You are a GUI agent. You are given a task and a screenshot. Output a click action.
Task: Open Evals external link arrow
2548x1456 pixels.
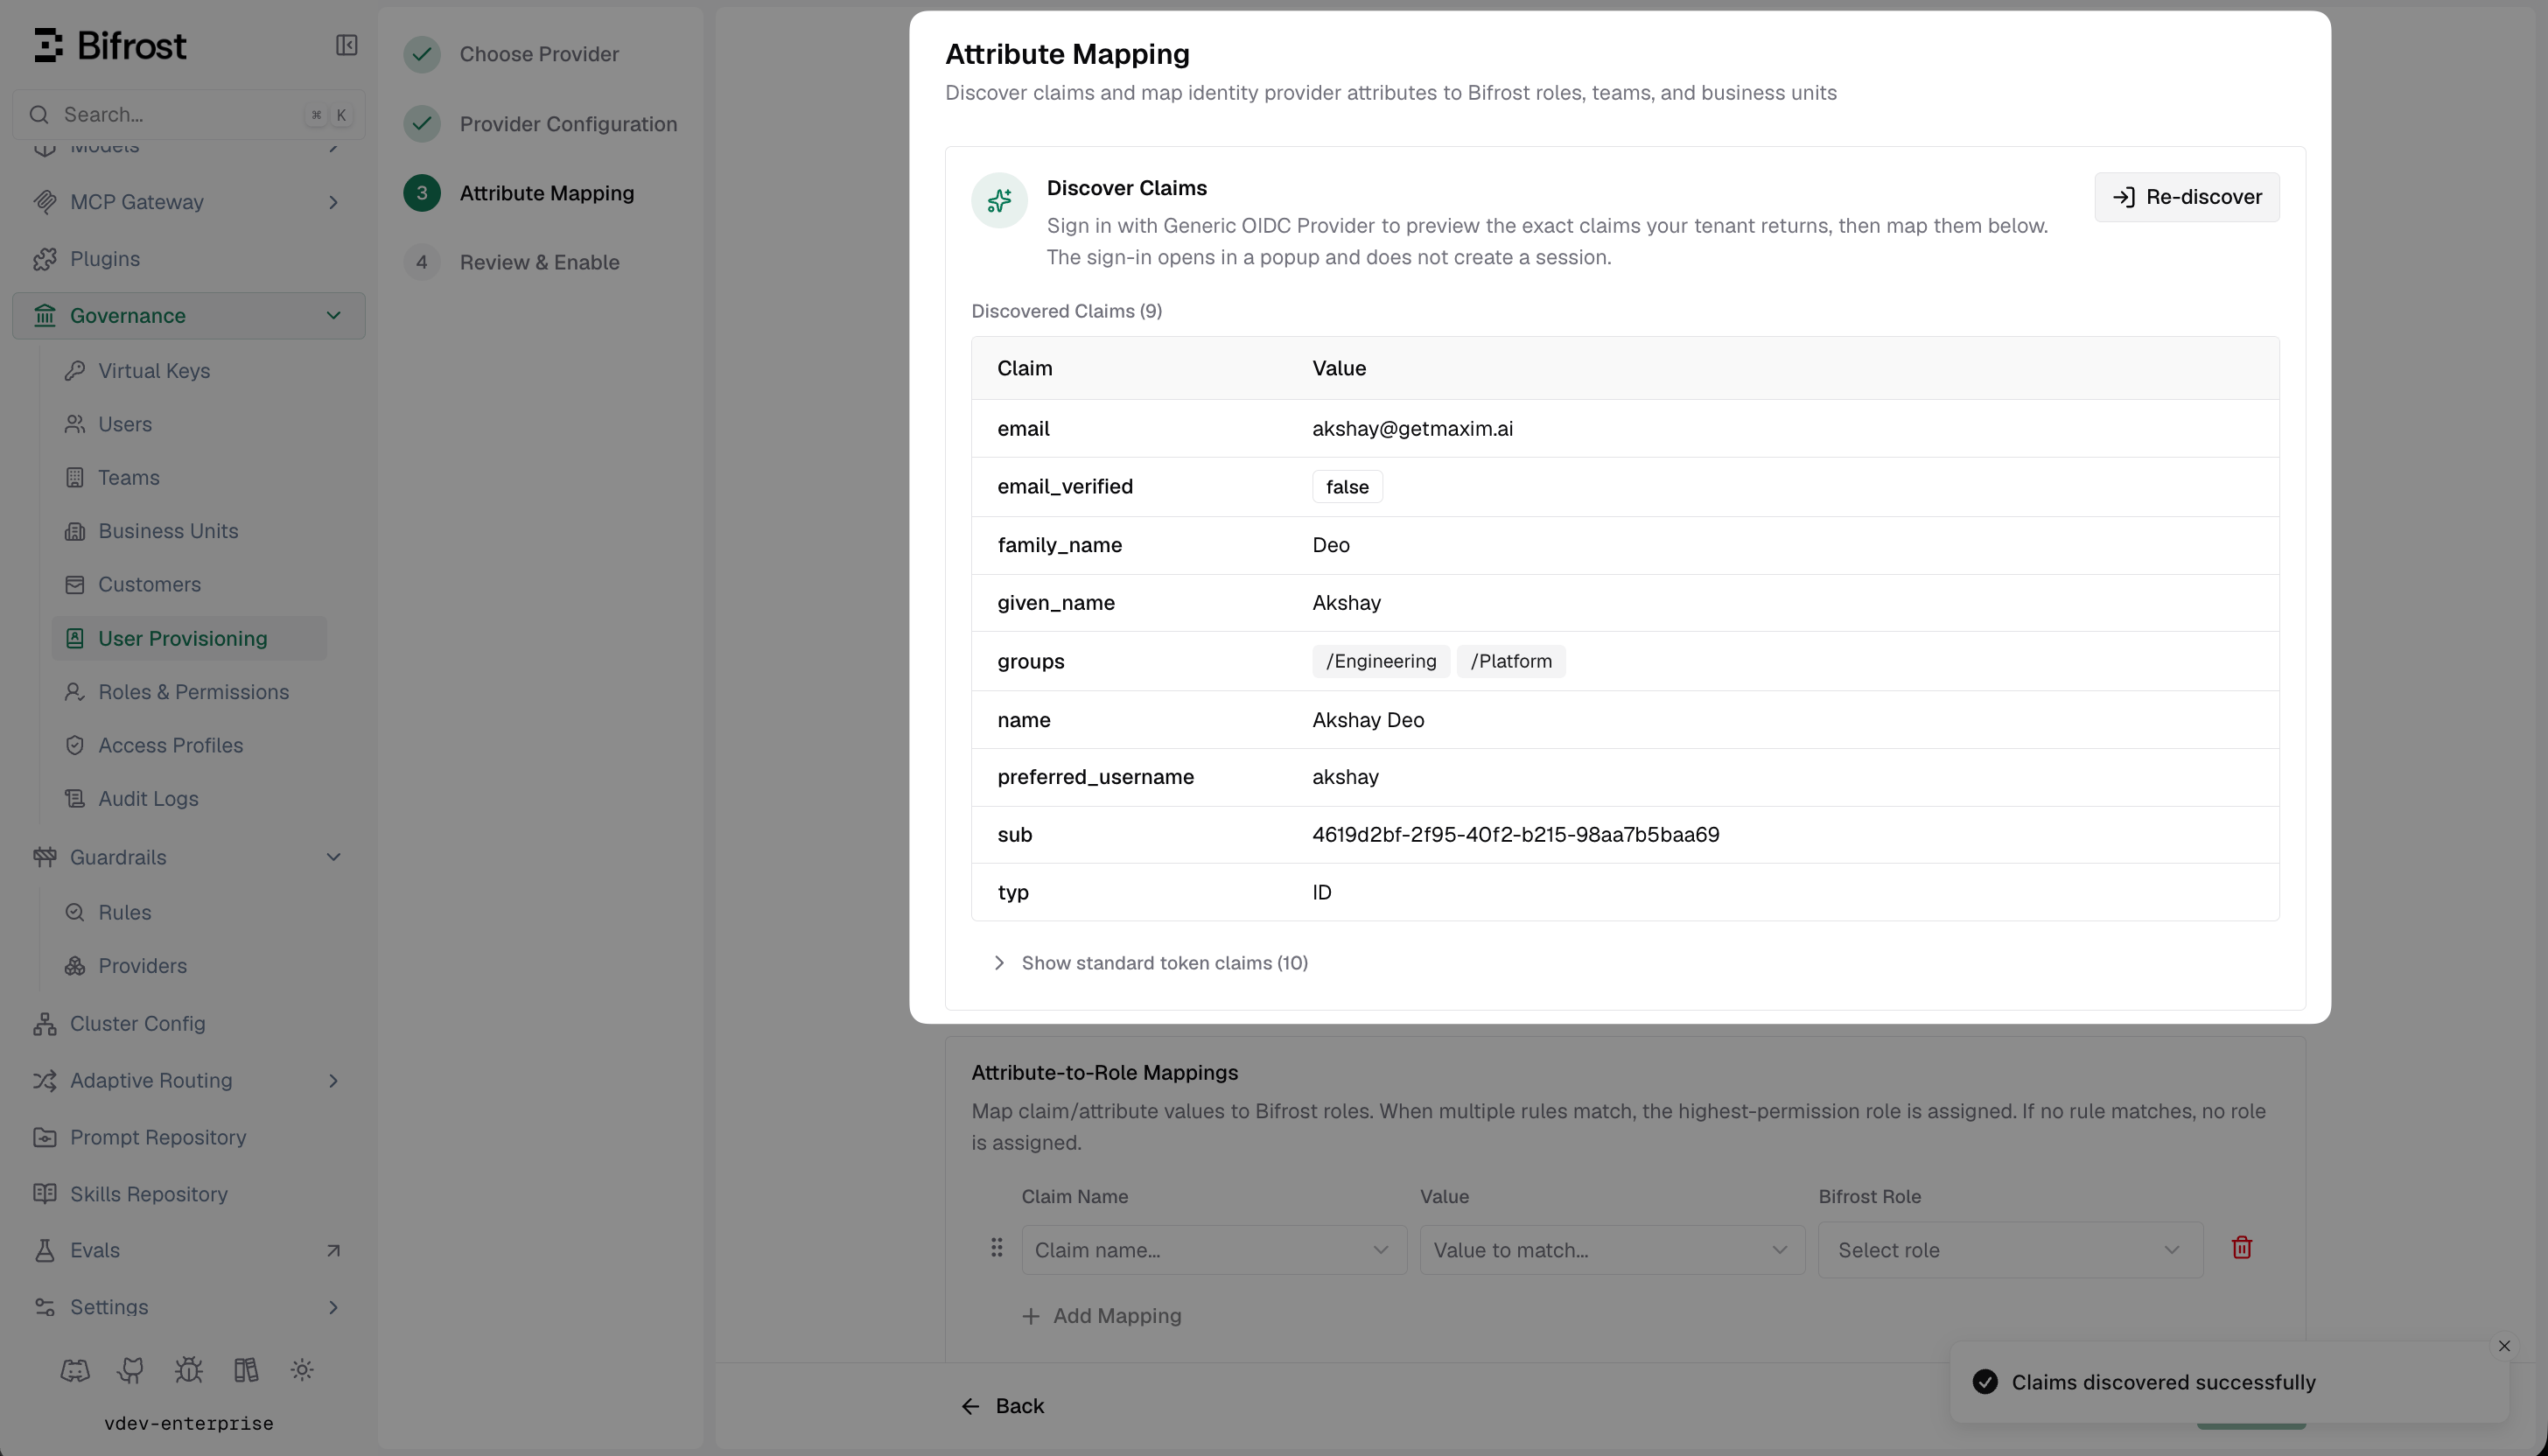coord(334,1251)
